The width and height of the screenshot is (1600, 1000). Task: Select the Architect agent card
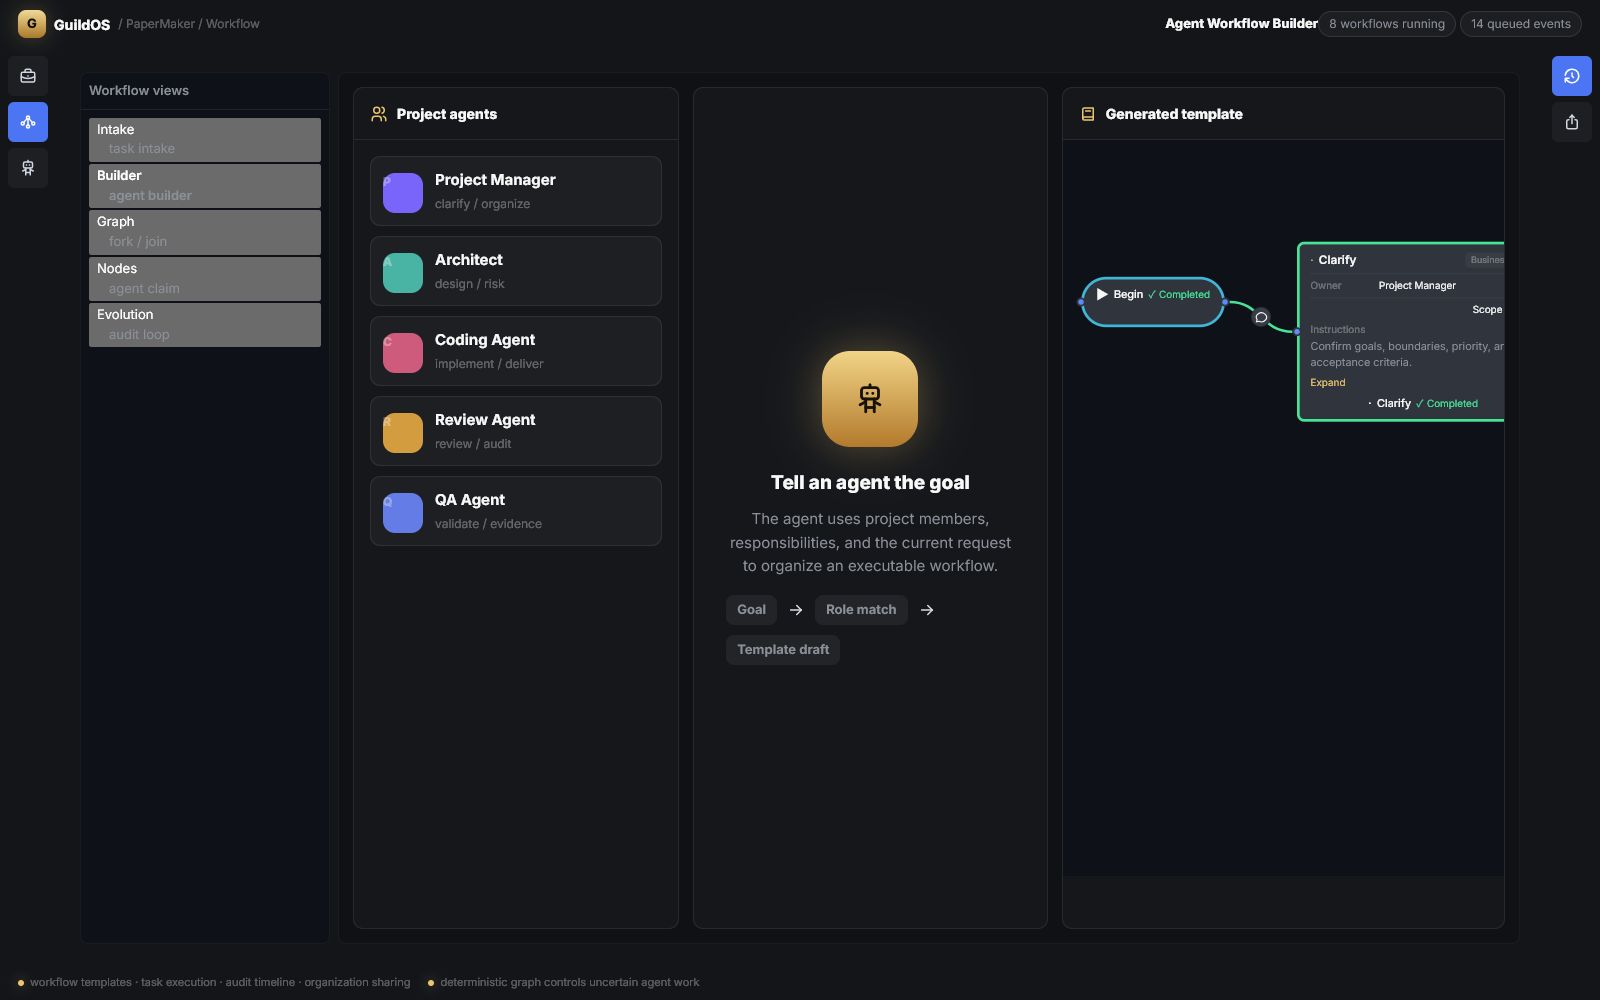point(516,271)
